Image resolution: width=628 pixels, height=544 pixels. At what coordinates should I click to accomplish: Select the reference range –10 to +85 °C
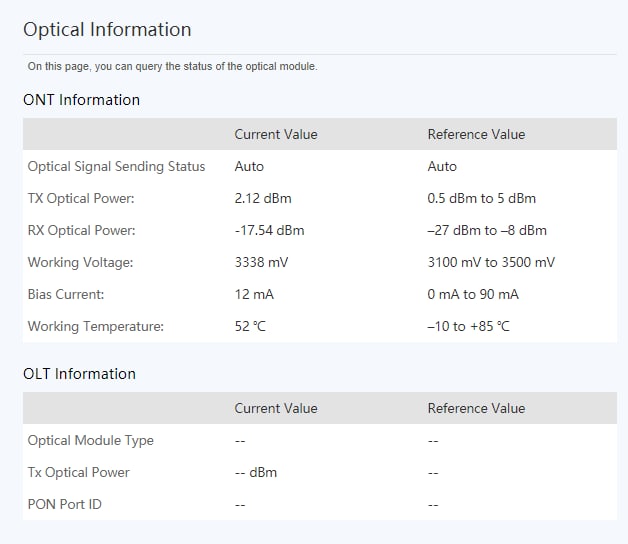(x=469, y=326)
